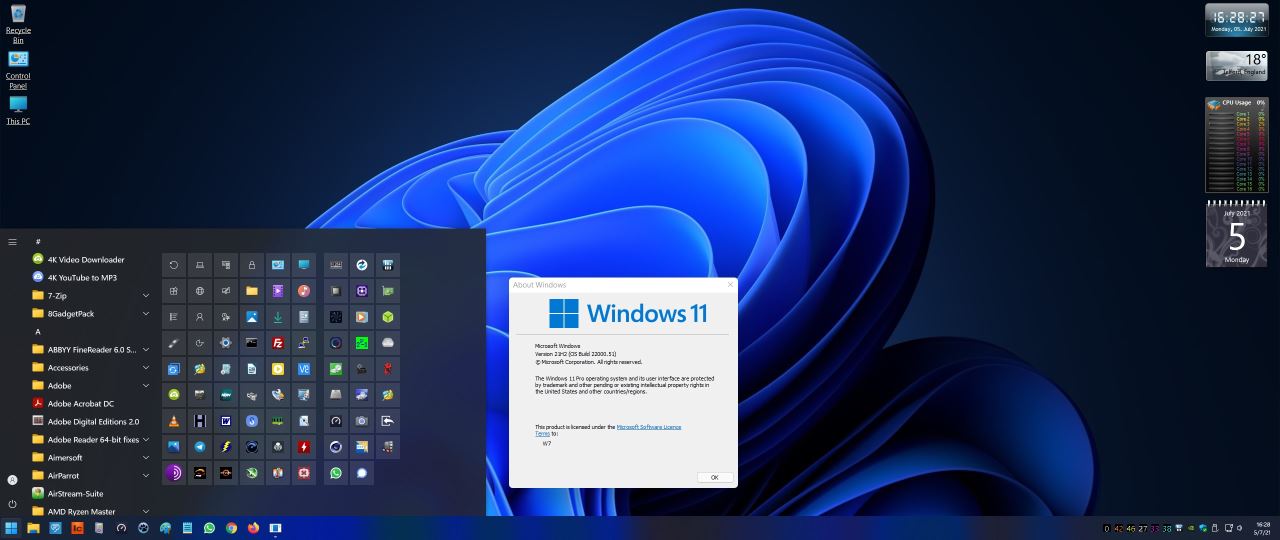The height and width of the screenshot is (540, 1280).
Task: Click the padlock lock tile
Action: click(x=252, y=265)
